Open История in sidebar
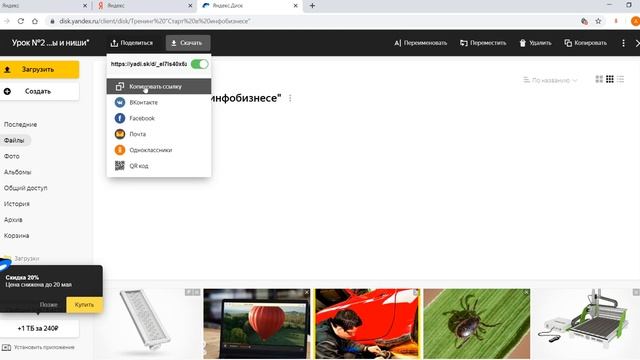640x360 pixels. 17,204
